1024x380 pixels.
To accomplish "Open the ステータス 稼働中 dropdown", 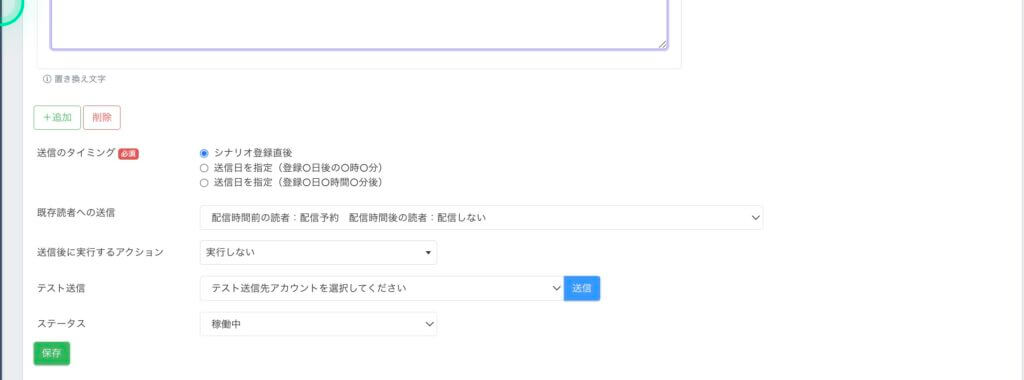I will tap(318, 324).
